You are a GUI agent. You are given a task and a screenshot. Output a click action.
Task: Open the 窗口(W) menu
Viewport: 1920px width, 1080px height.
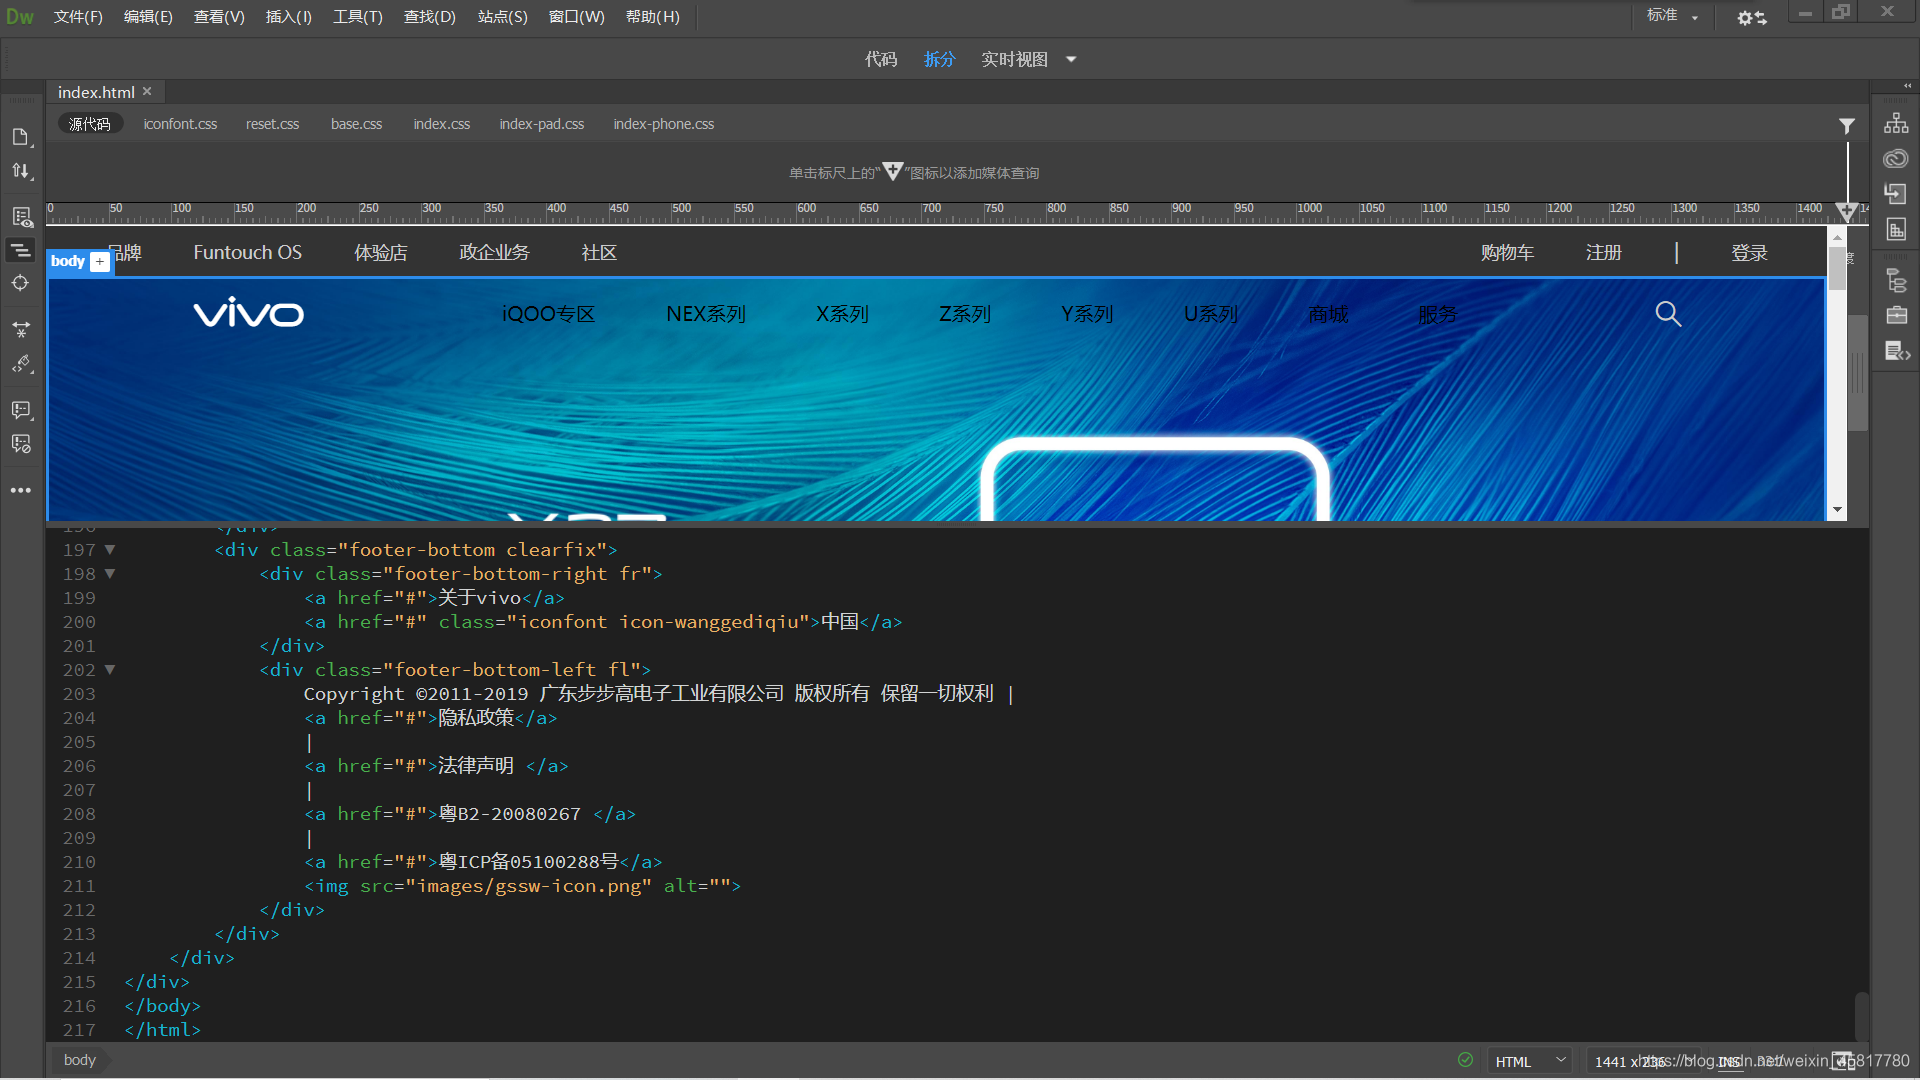coord(577,17)
